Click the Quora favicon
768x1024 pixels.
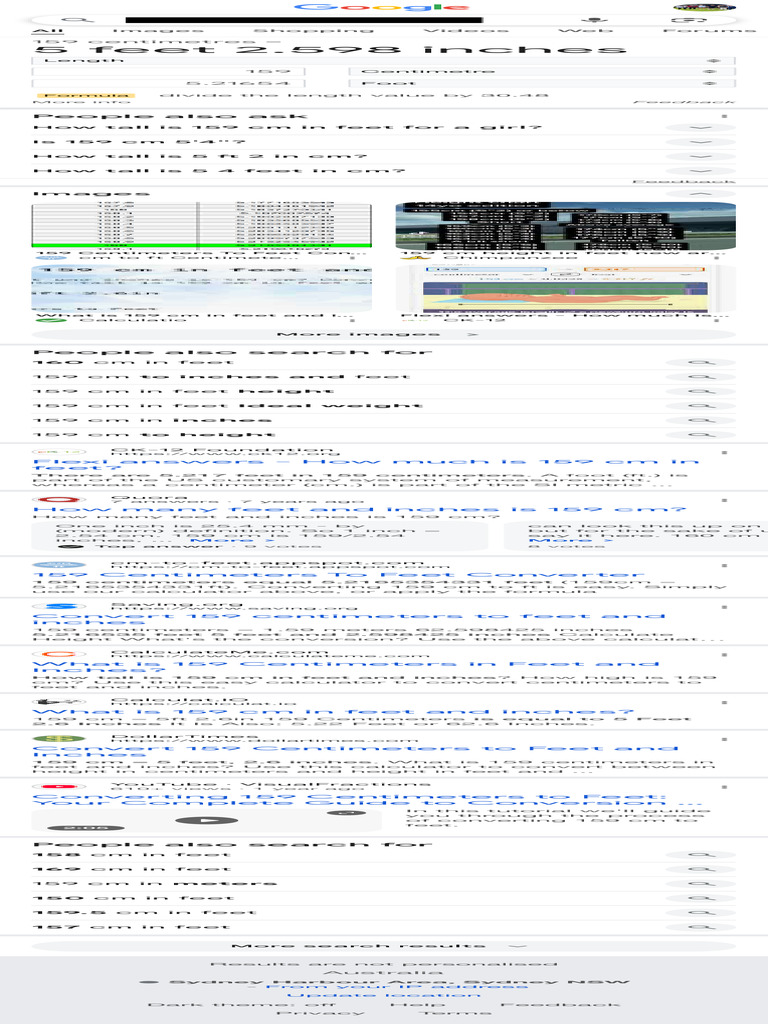pos(60,500)
